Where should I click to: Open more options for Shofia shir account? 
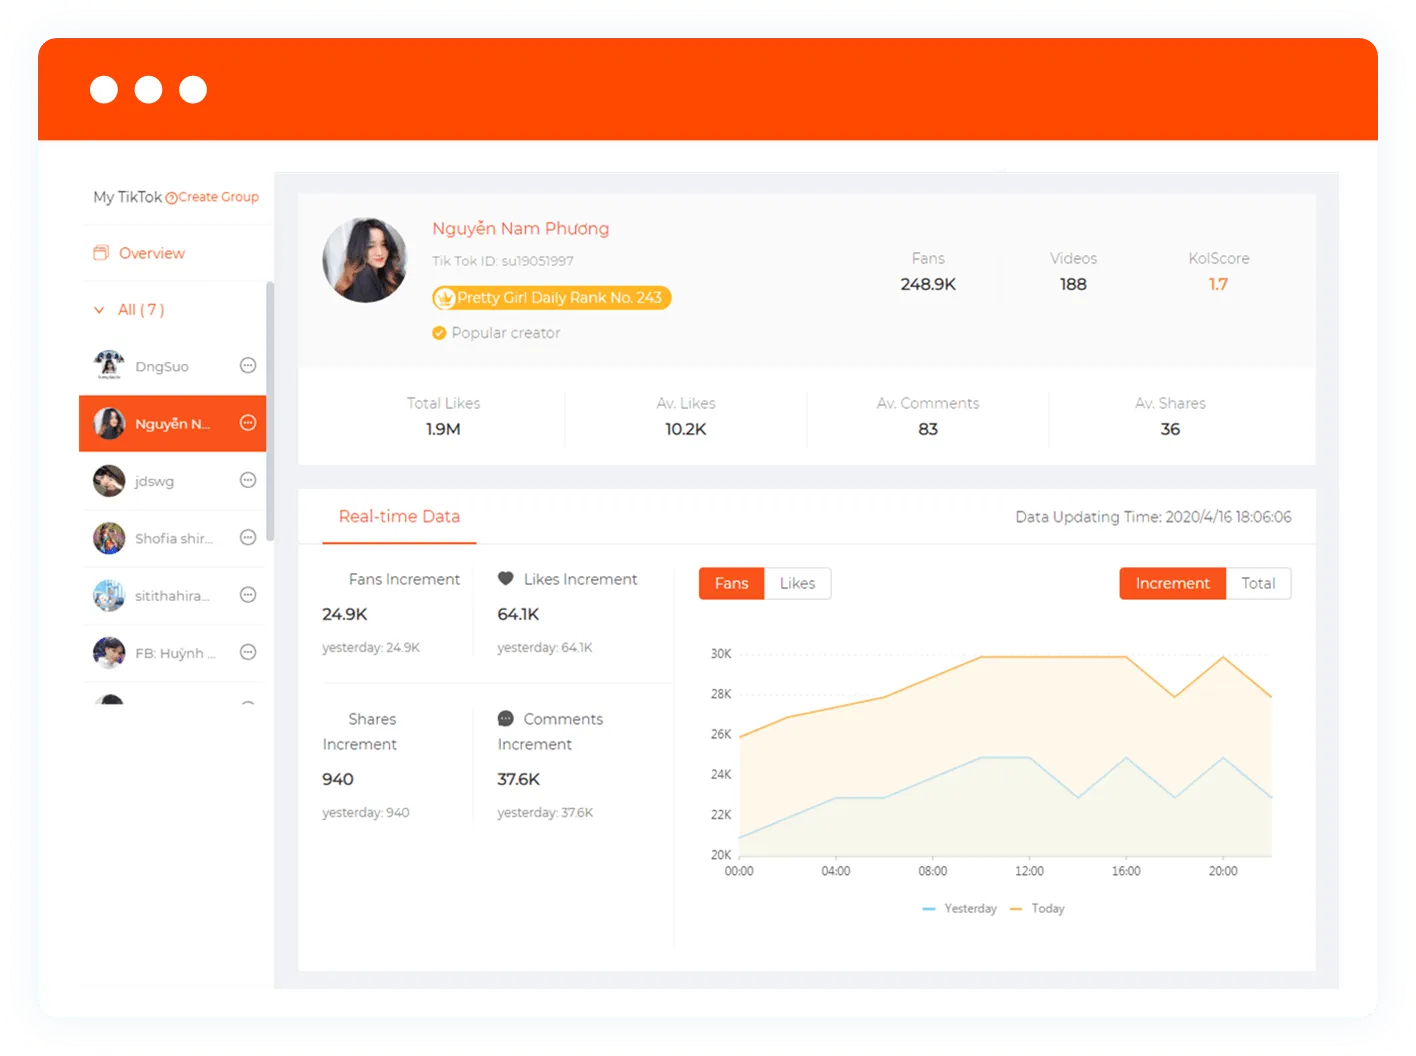(x=248, y=538)
